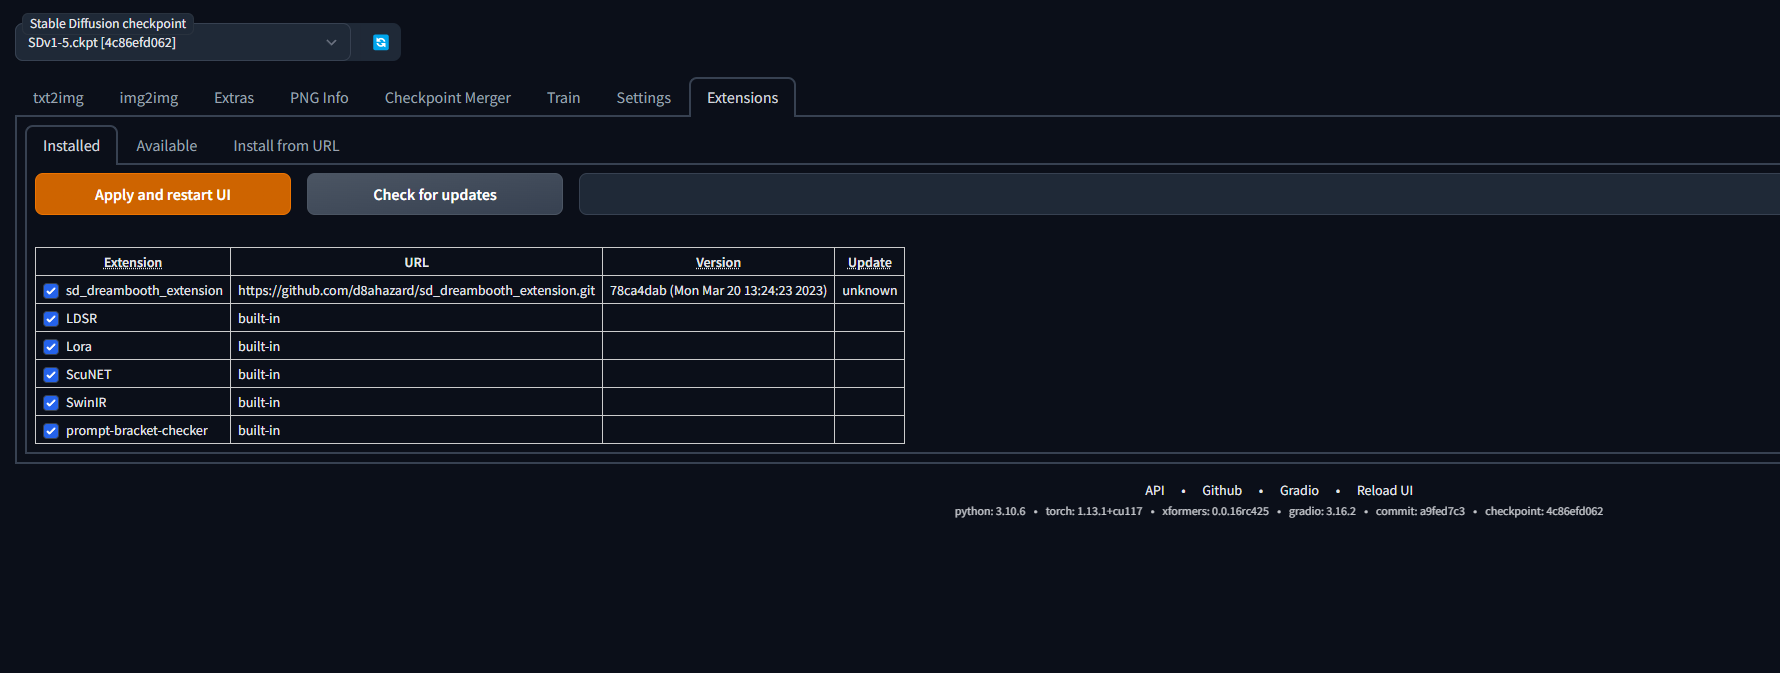Open the img2img tab
The height and width of the screenshot is (673, 1780).
click(x=149, y=98)
